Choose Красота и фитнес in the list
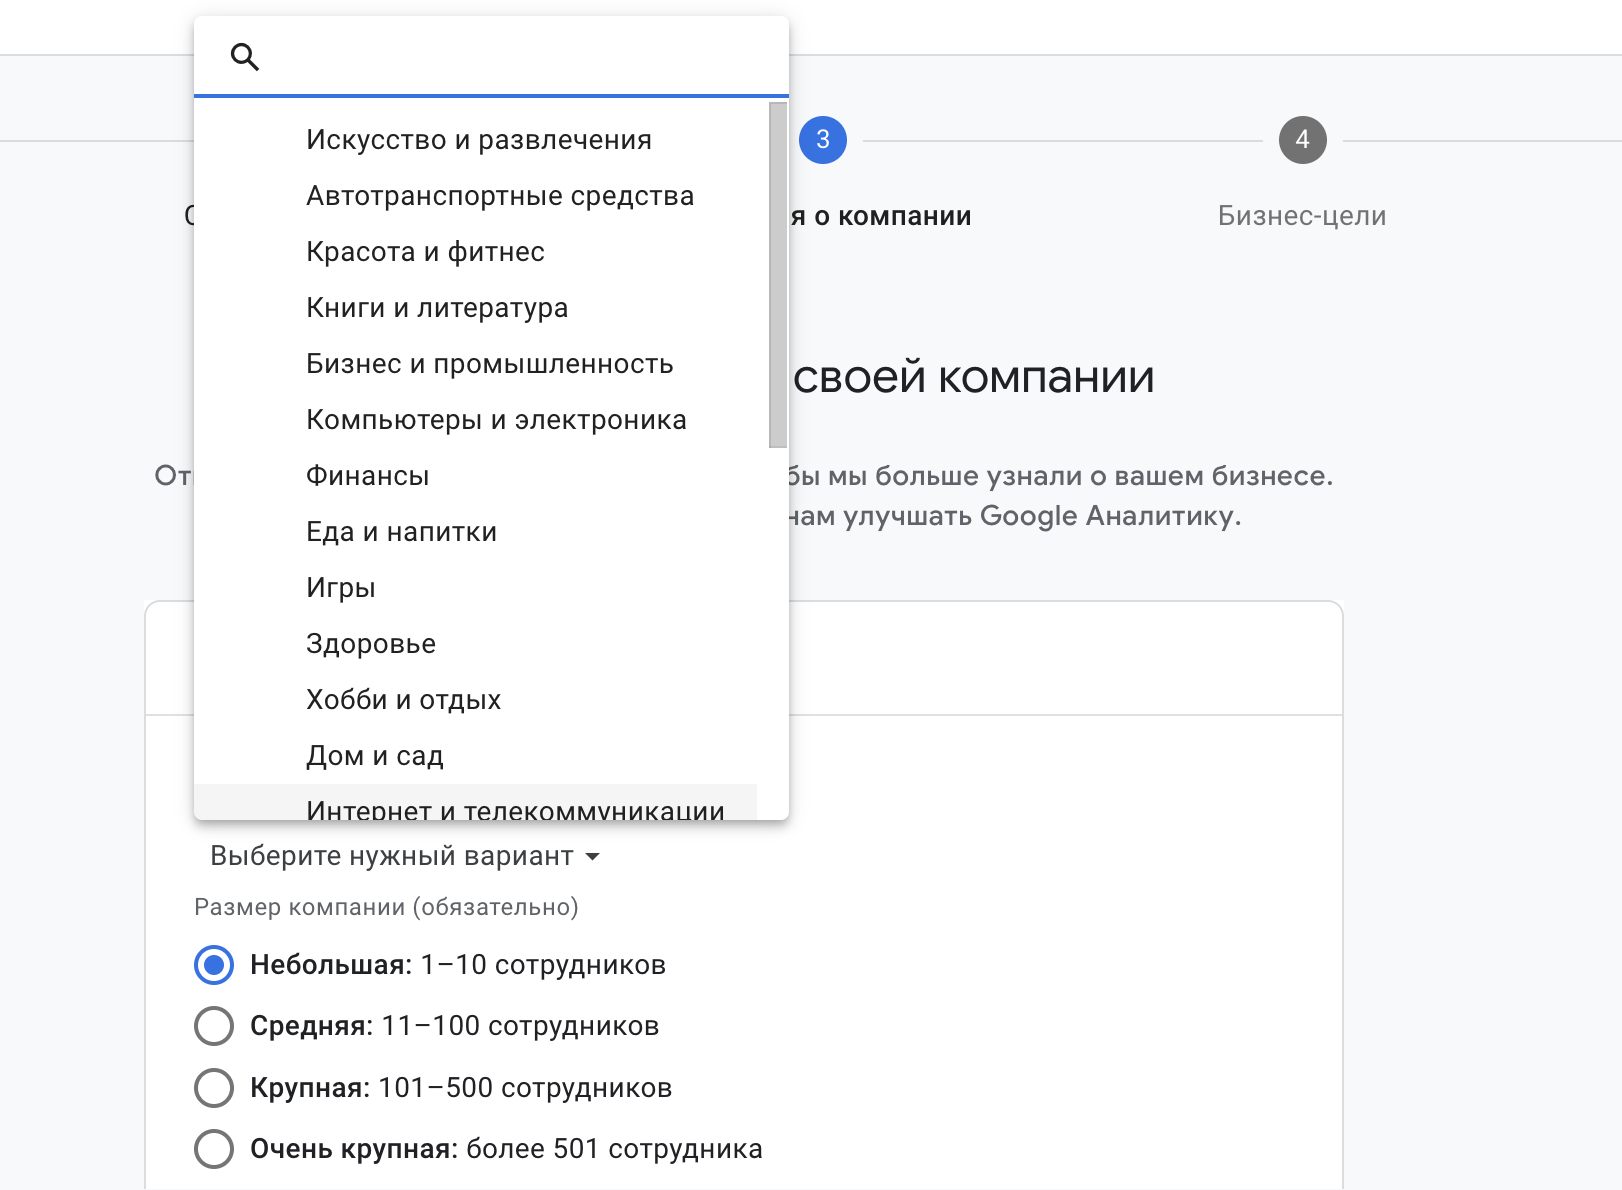This screenshot has width=1622, height=1190. click(425, 252)
